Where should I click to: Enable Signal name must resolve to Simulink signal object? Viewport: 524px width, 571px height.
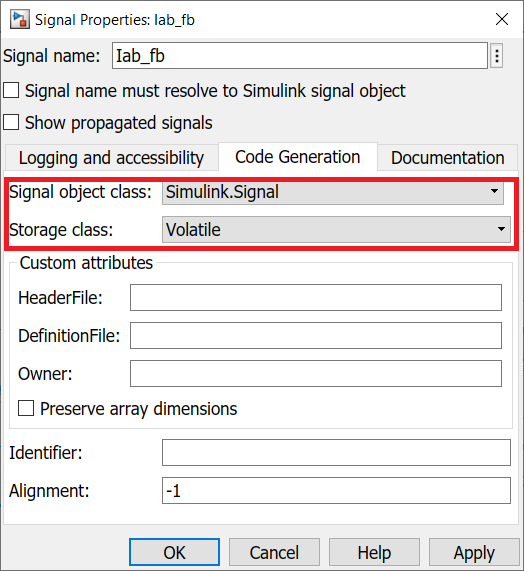[x=11, y=90]
